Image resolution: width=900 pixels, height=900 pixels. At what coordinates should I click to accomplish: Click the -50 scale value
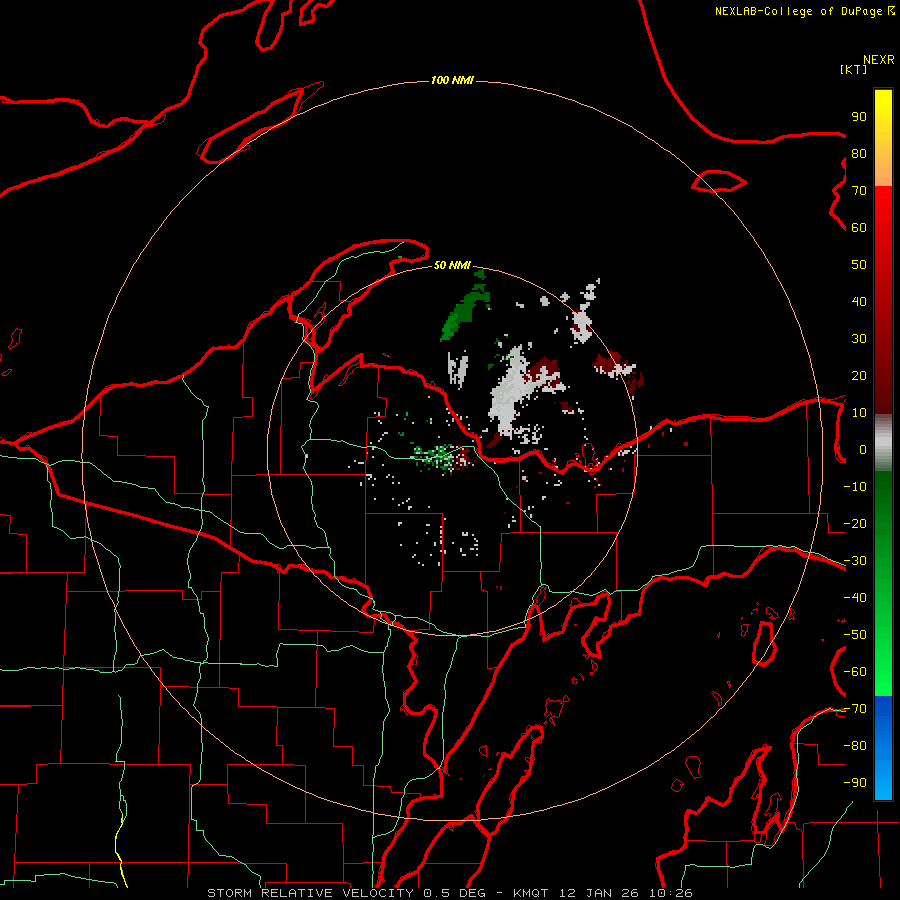pyautogui.click(x=855, y=634)
